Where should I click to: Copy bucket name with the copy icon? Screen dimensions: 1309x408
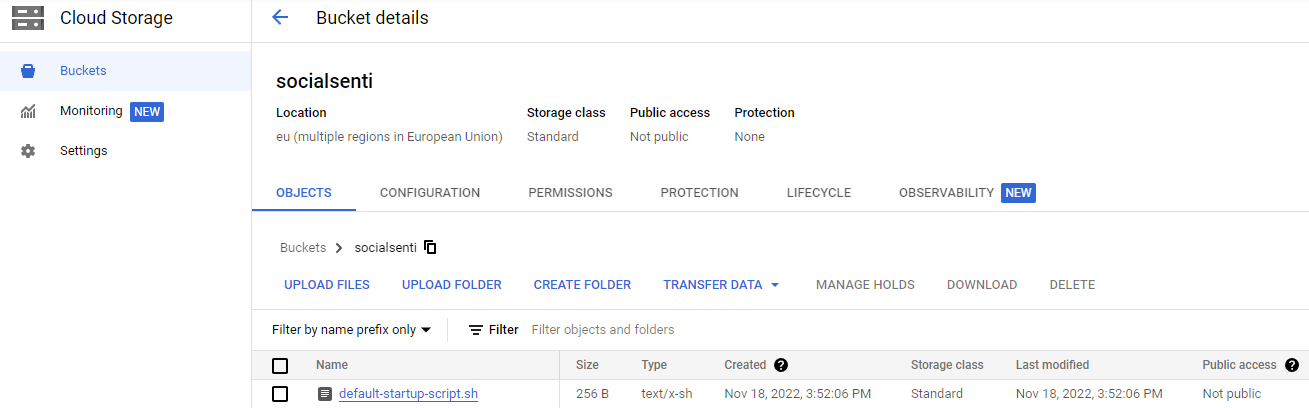pyautogui.click(x=430, y=247)
